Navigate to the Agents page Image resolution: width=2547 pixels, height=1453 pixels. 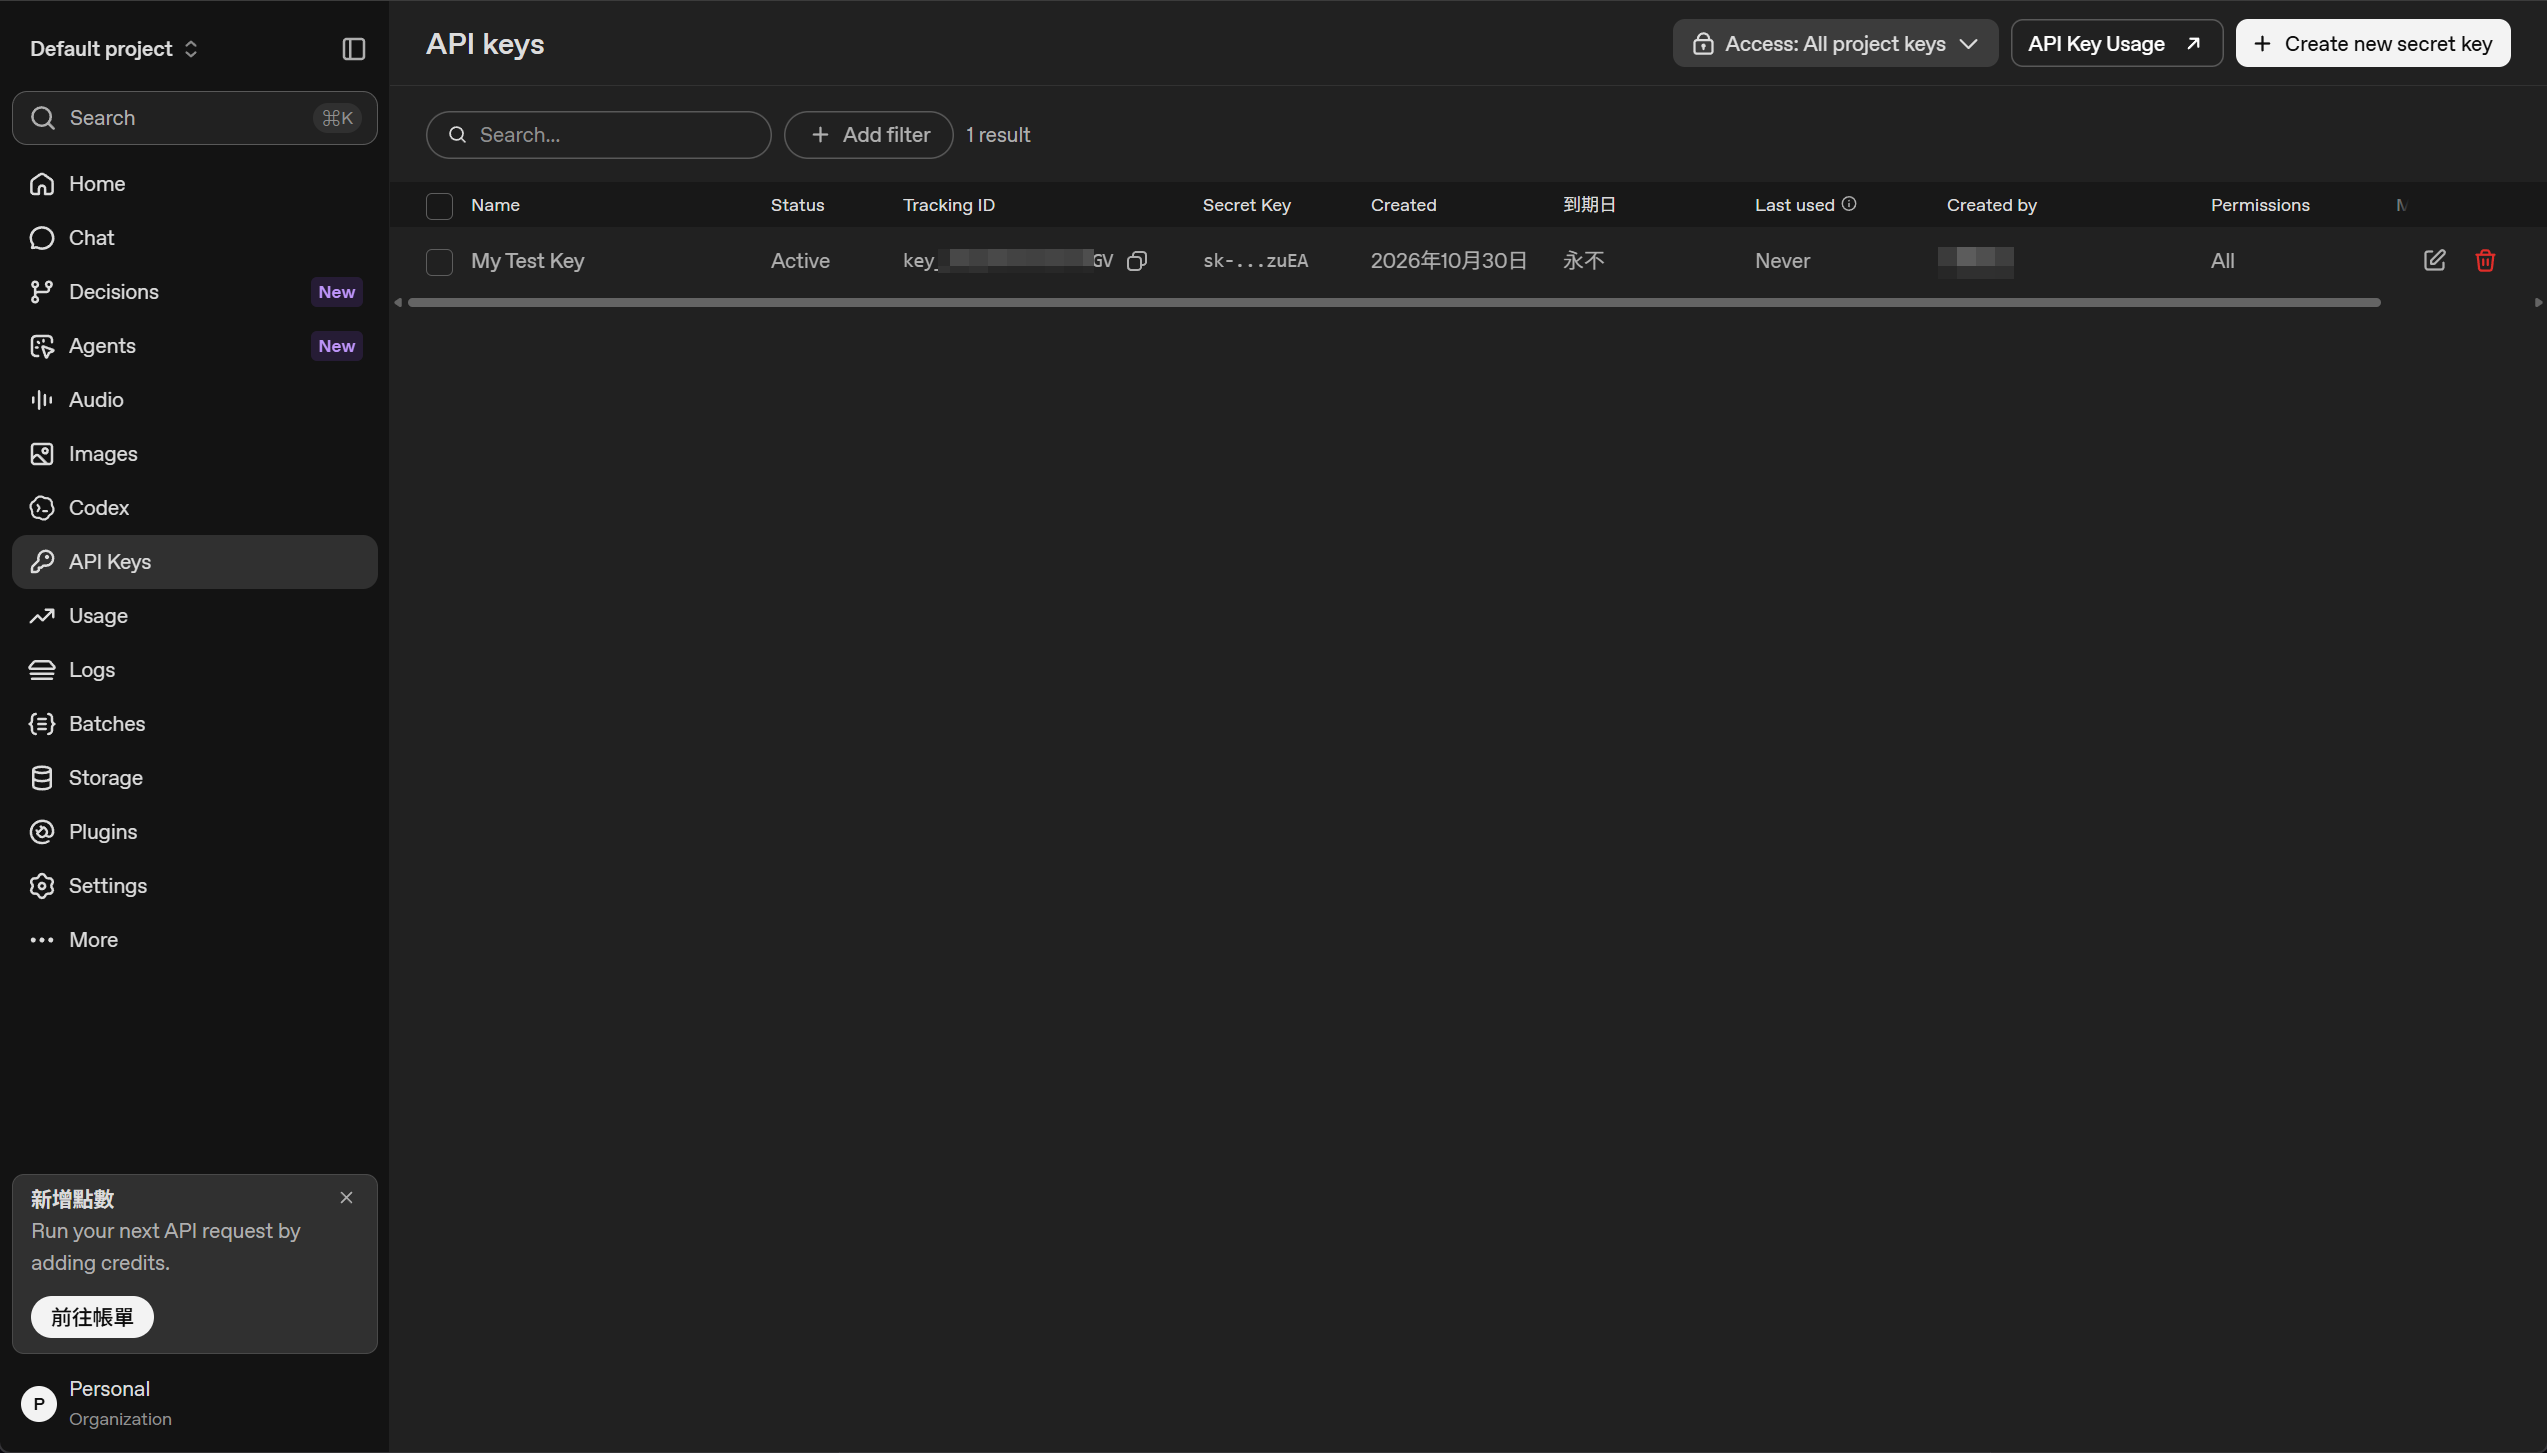195,346
